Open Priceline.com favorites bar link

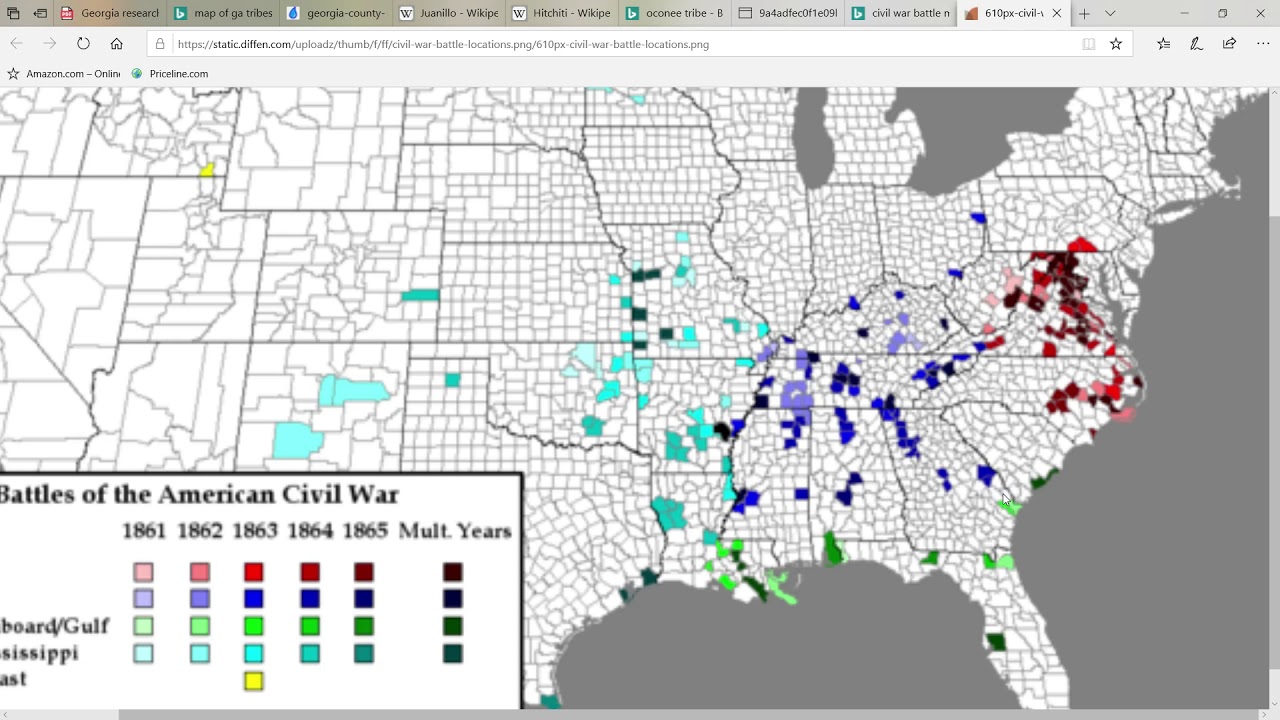(x=170, y=74)
